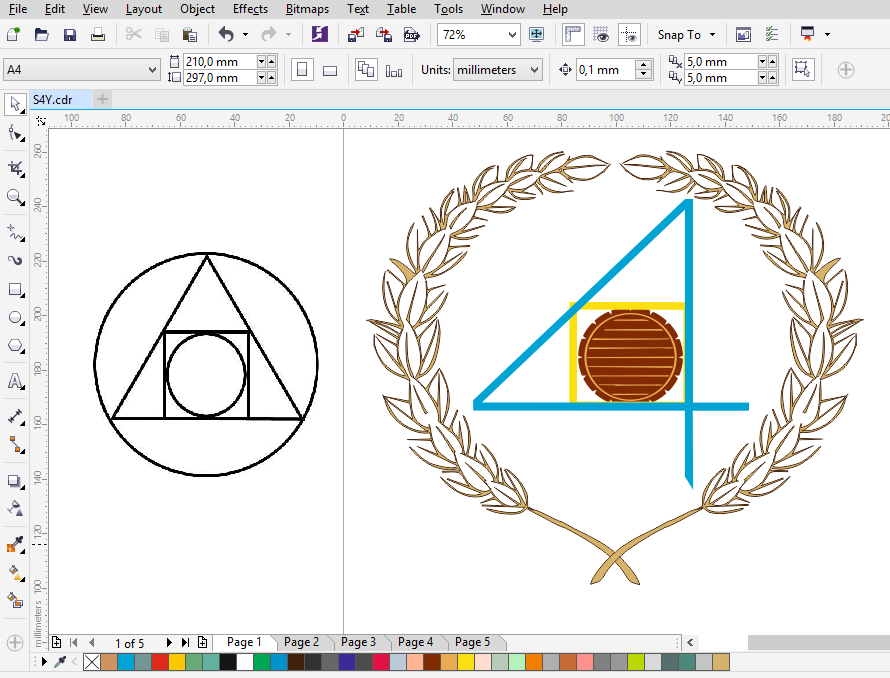Click the Publish to PDF icon
The image size is (890, 678).
[412, 35]
